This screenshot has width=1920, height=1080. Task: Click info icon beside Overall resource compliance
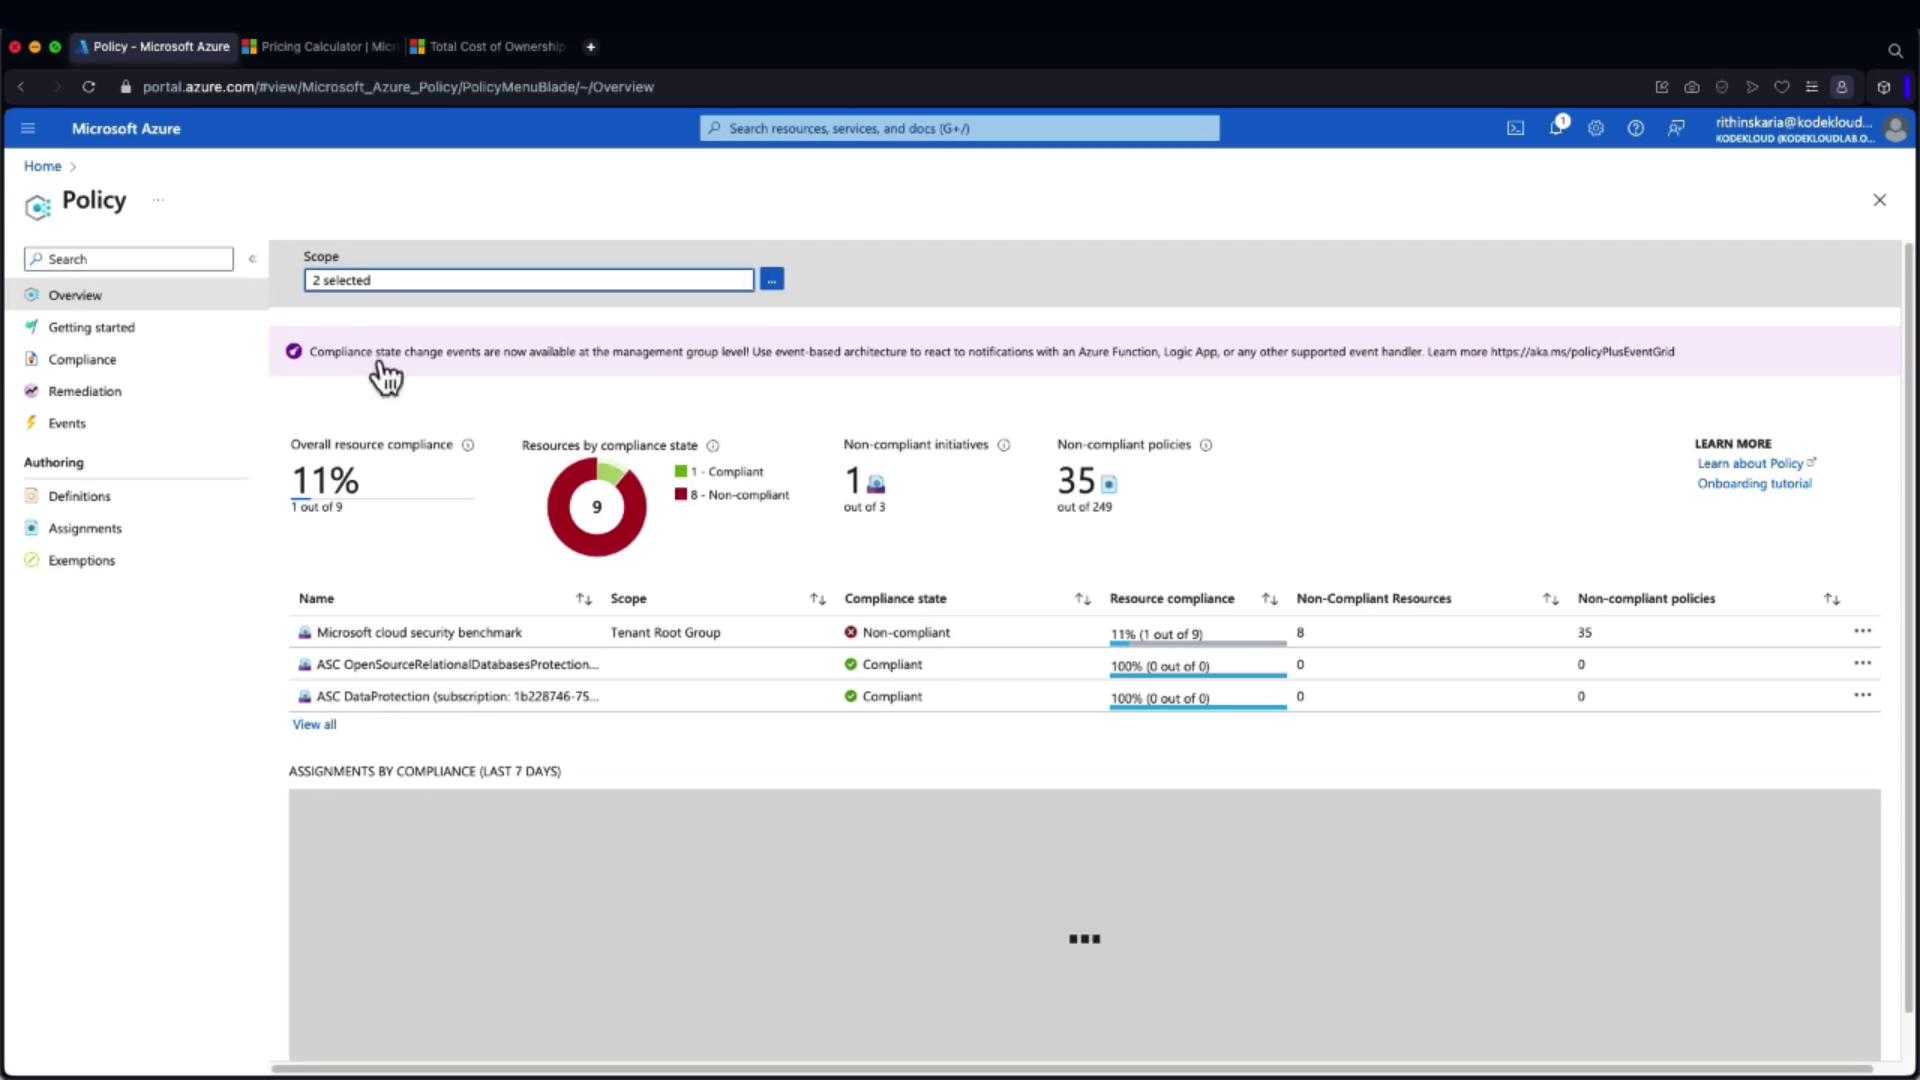pos(468,445)
